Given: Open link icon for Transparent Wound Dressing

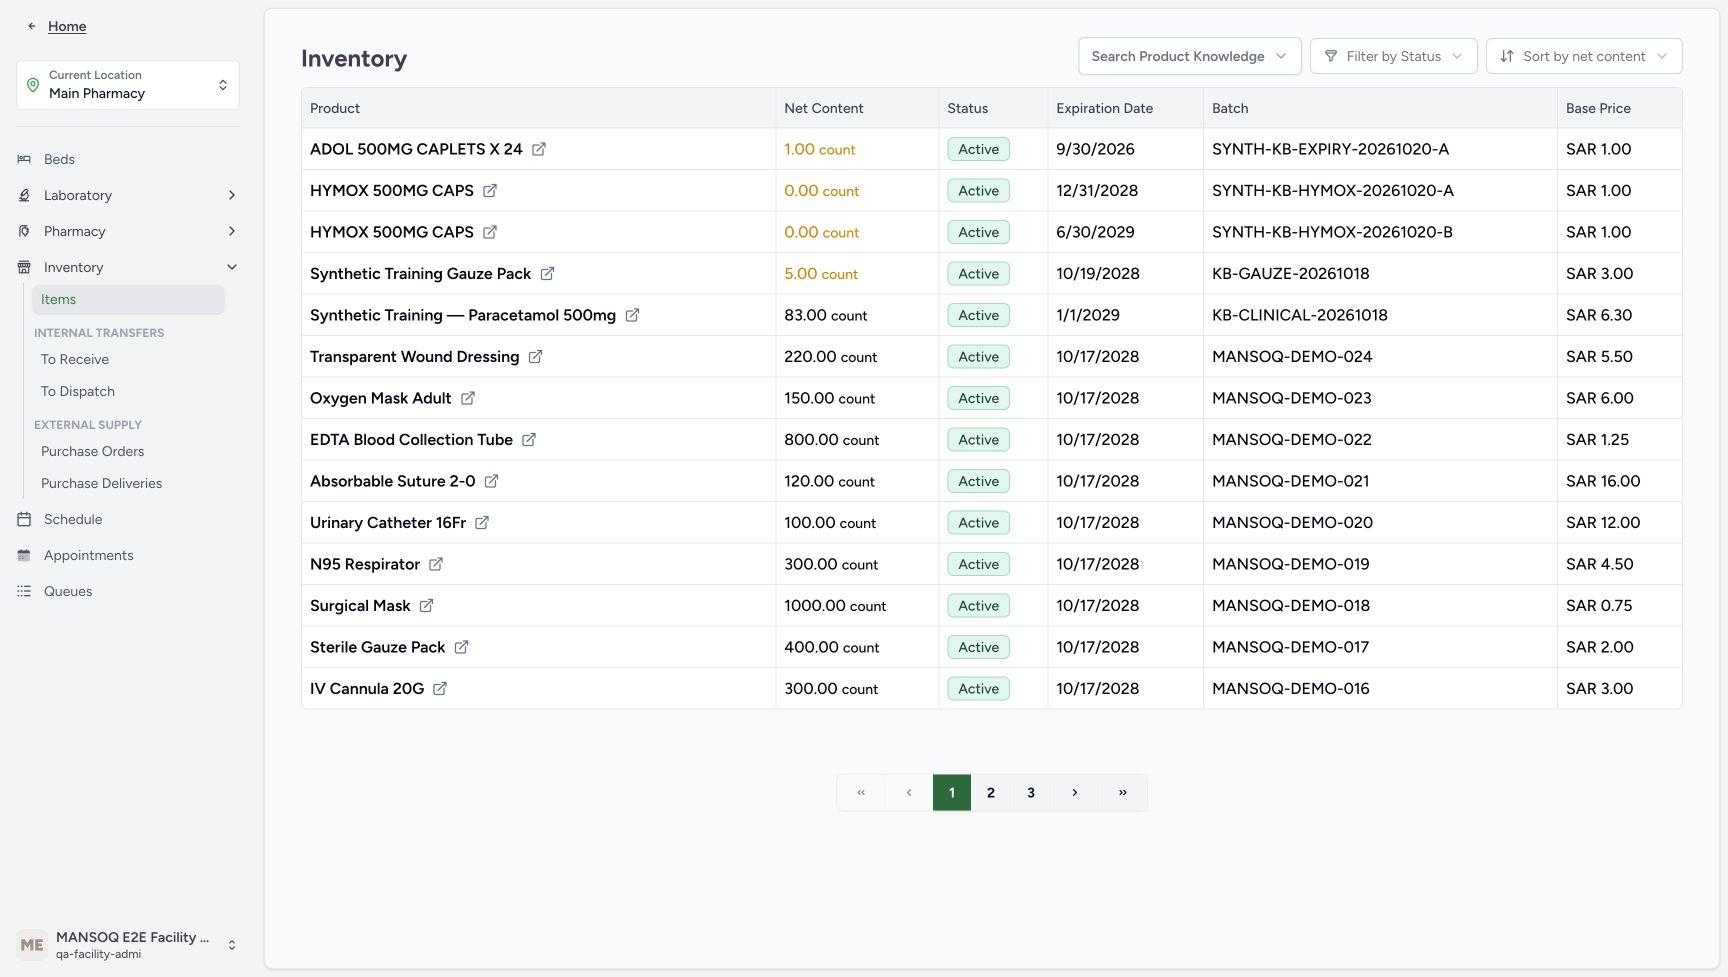Looking at the screenshot, I should [535, 357].
